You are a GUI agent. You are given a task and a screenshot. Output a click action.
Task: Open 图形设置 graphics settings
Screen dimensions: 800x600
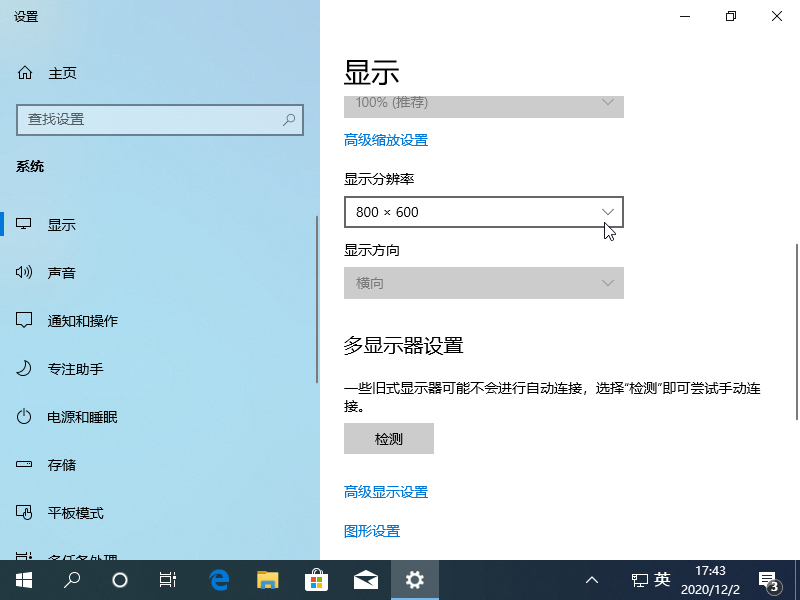(371, 531)
